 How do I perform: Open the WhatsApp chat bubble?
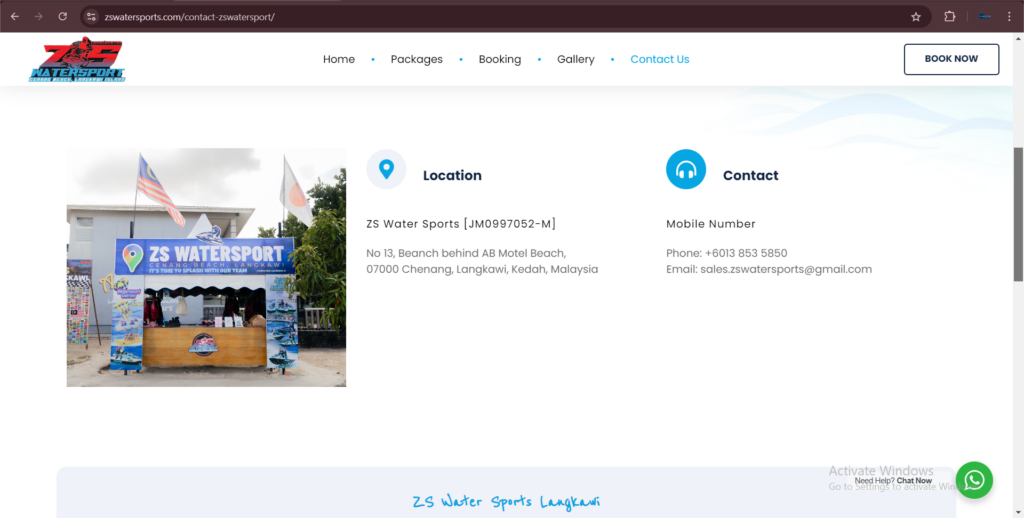point(974,480)
